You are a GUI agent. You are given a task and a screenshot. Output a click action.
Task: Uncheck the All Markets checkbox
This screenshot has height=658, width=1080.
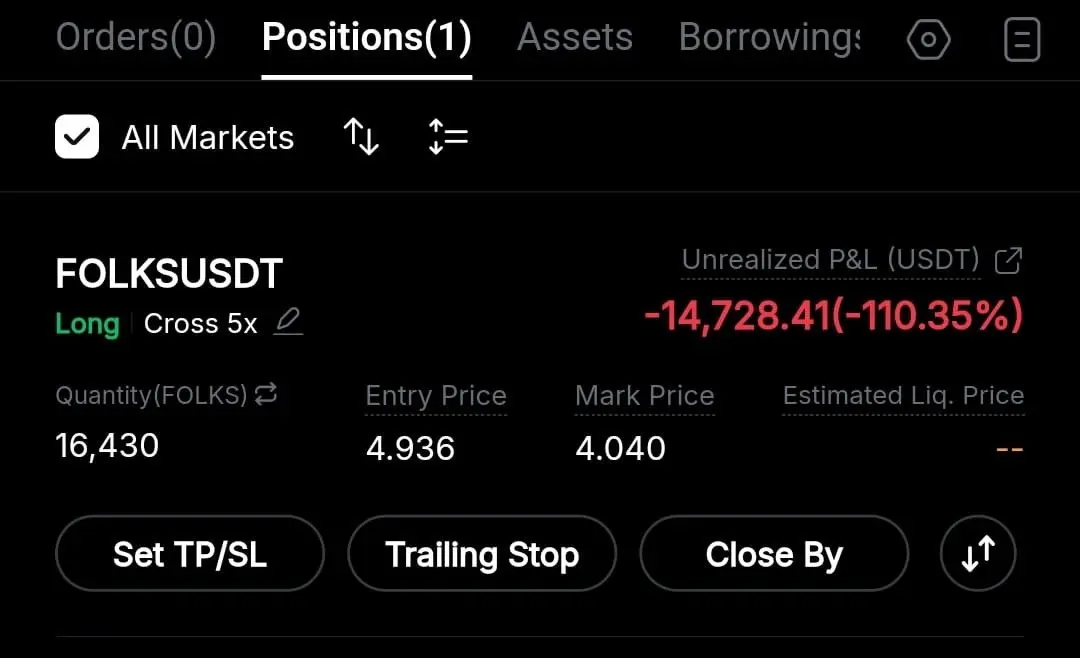tap(77, 137)
